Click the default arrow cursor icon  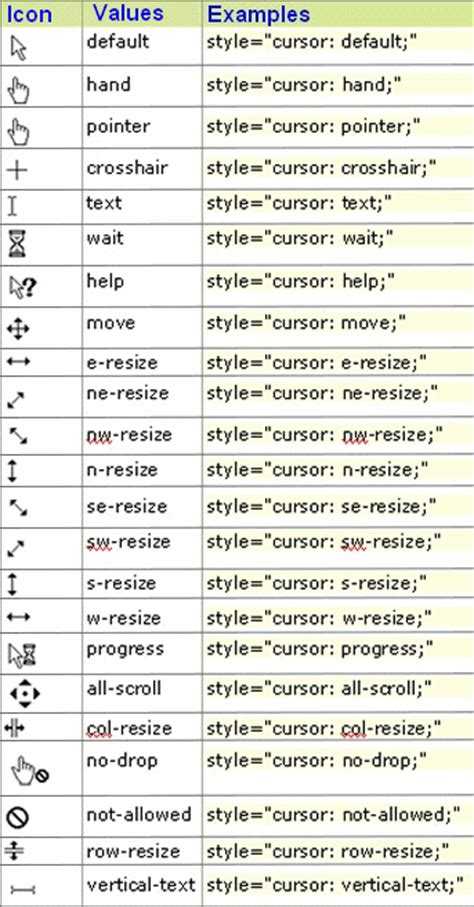coord(19,49)
